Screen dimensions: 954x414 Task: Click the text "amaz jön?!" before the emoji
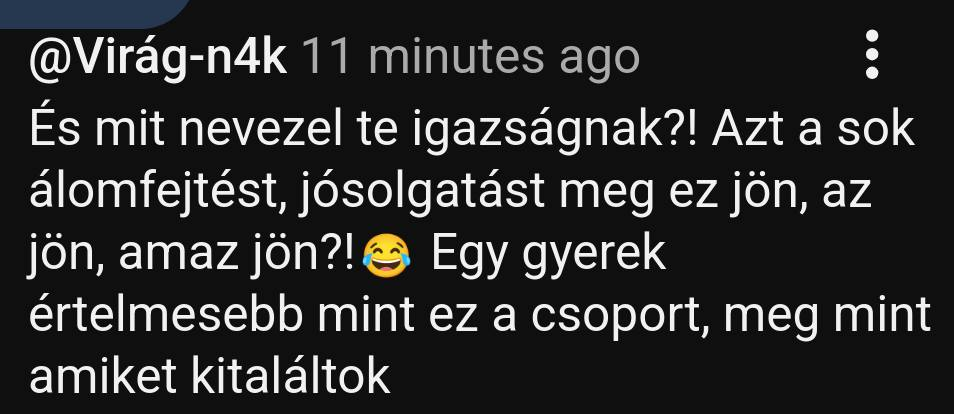[x=236, y=256]
